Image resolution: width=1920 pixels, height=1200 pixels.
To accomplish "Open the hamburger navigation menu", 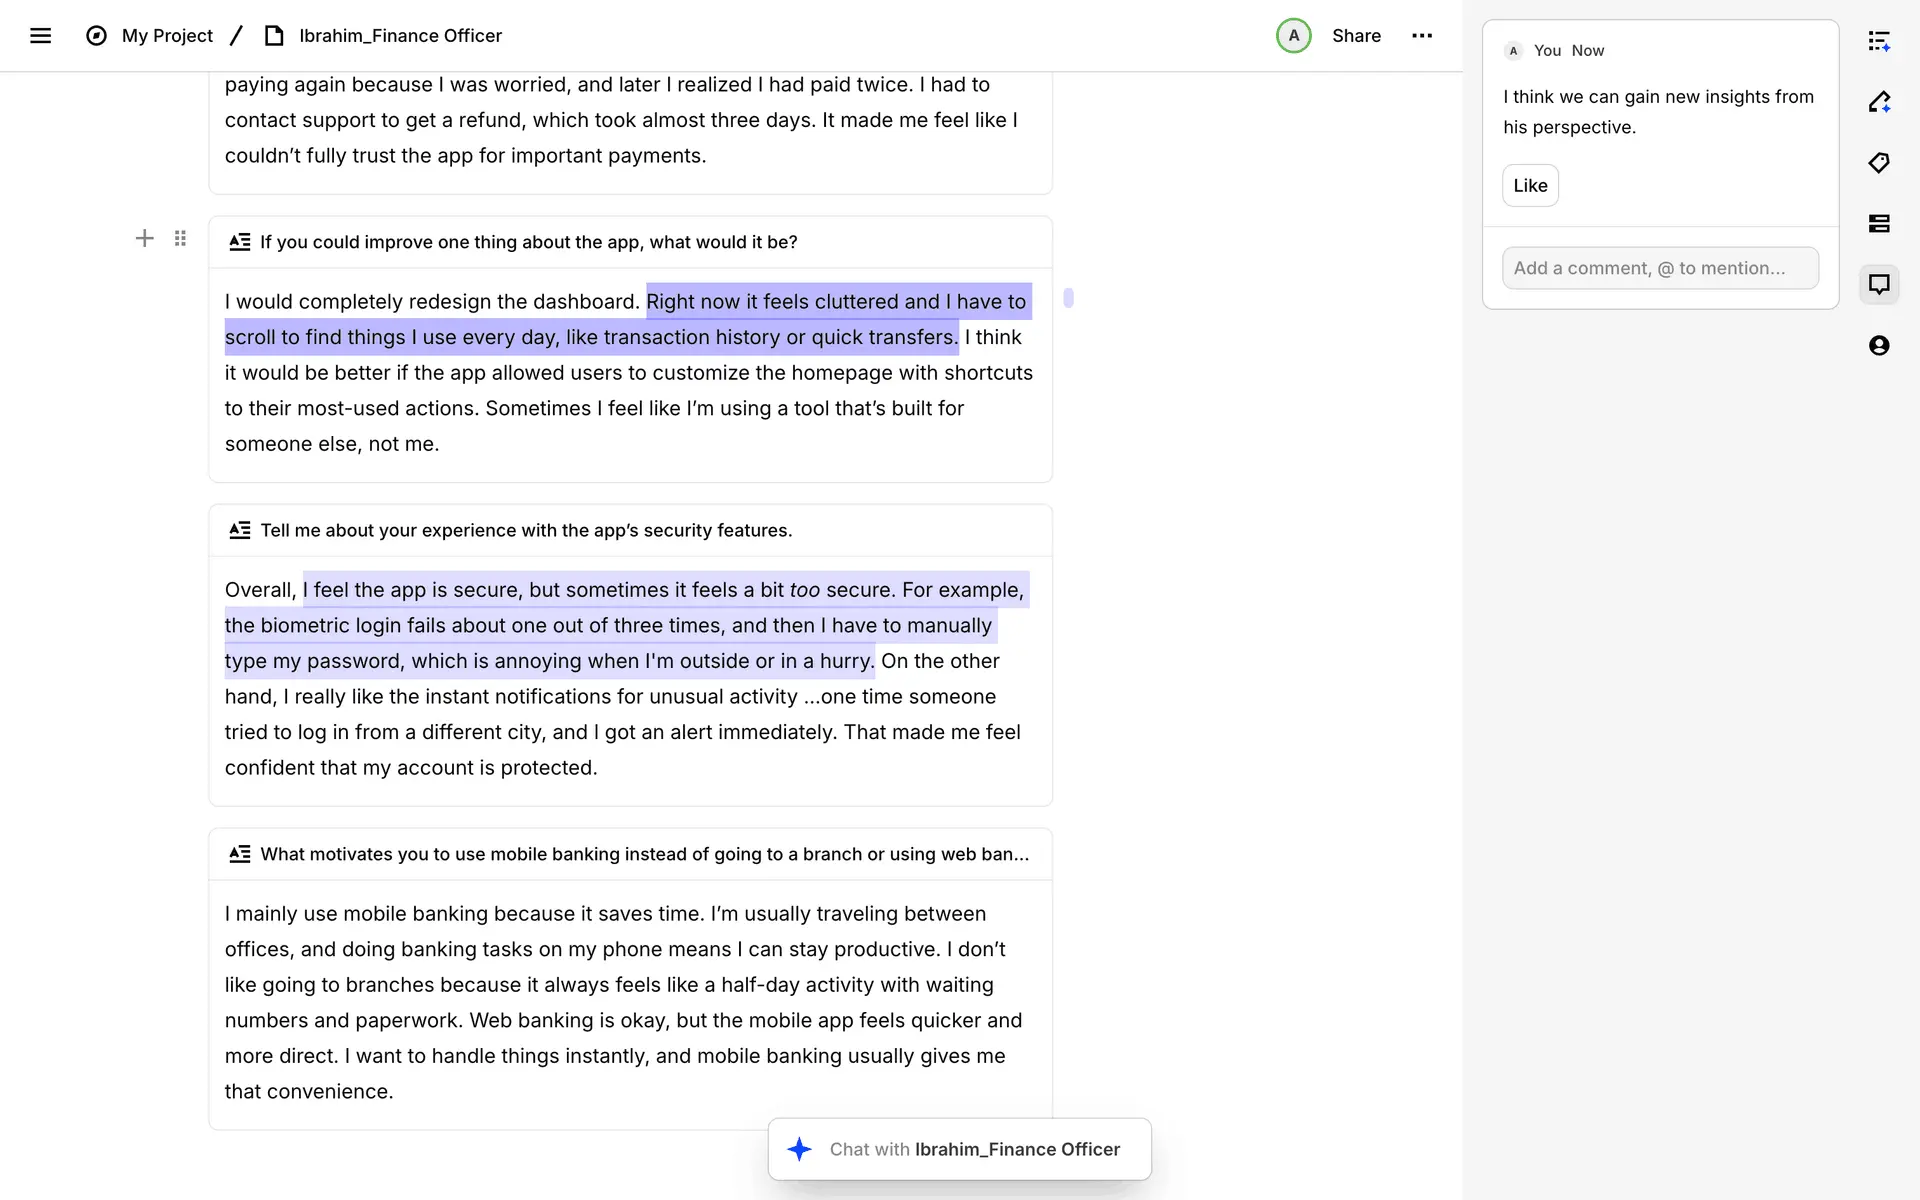I will [x=40, y=36].
